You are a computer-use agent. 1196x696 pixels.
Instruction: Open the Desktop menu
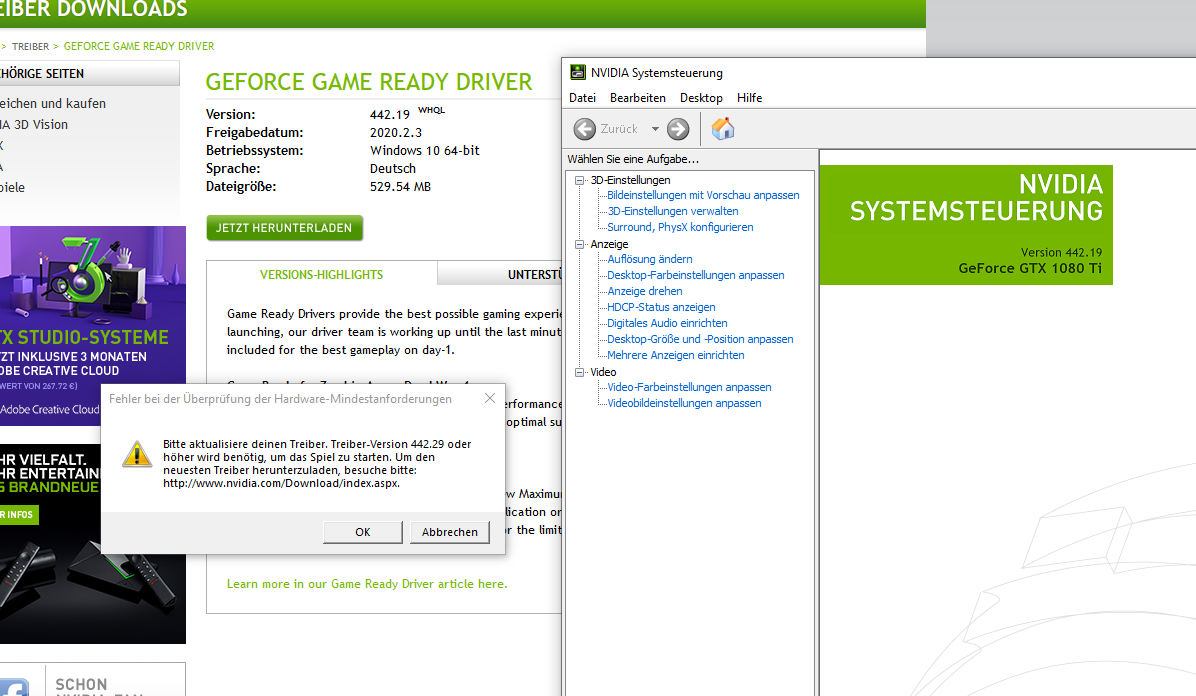(701, 98)
